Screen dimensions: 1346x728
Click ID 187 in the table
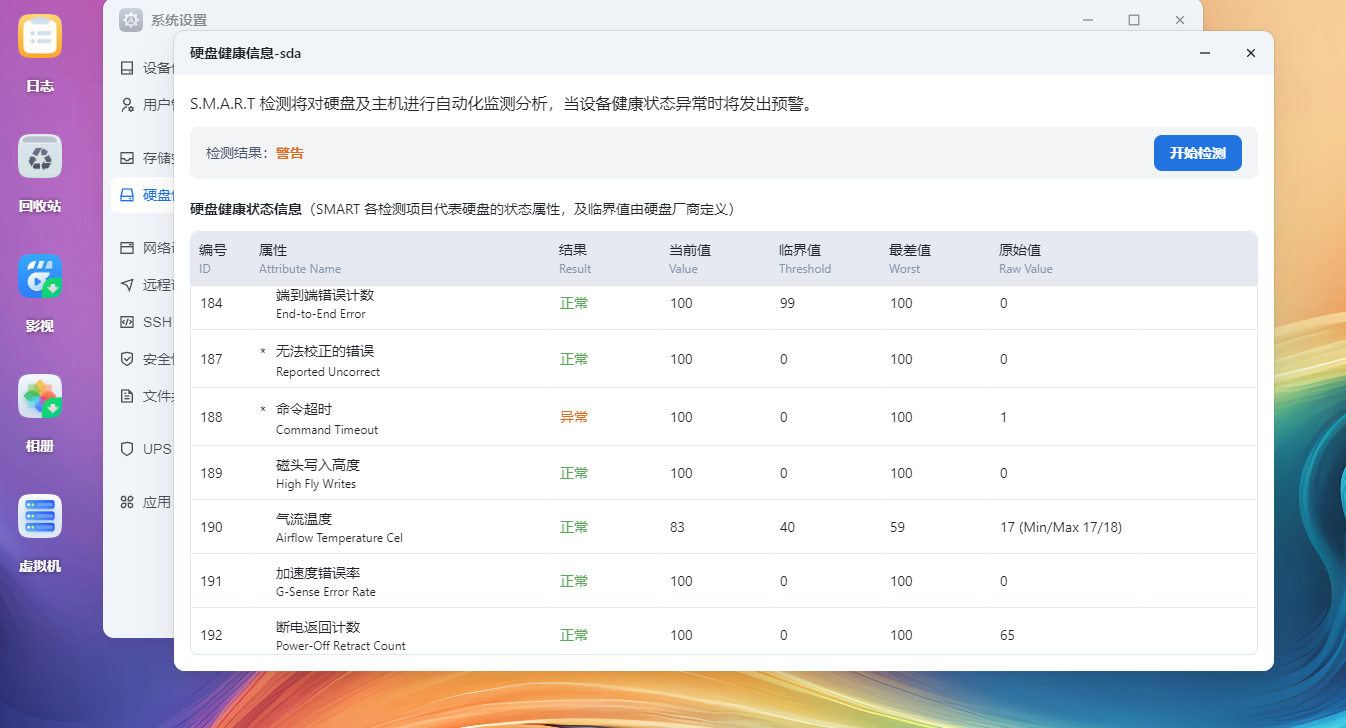tap(211, 359)
